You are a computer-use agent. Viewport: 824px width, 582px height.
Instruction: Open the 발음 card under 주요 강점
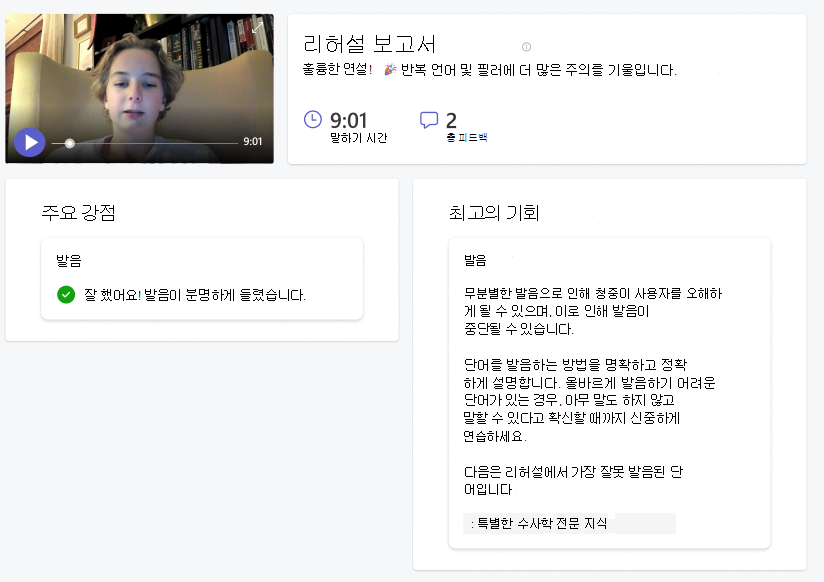202,279
